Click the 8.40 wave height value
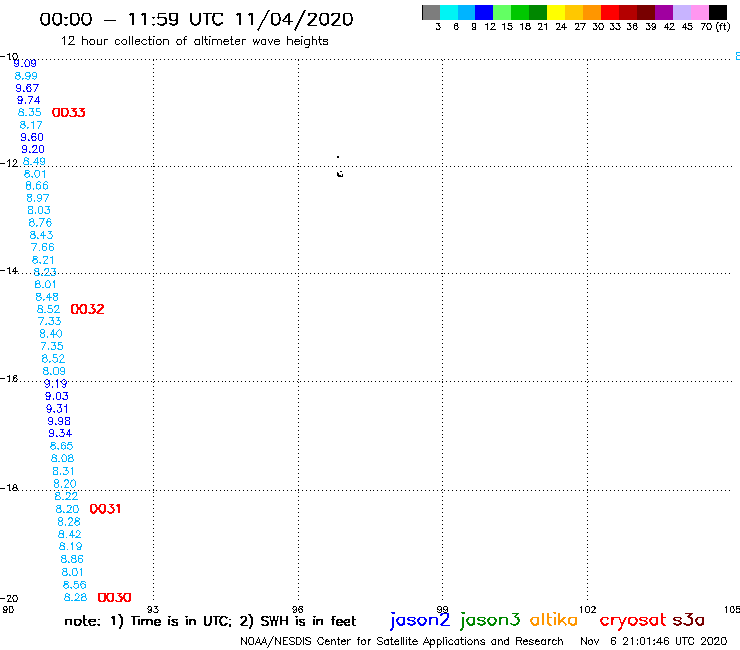This screenshot has height=650, width=740. [51, 334]
